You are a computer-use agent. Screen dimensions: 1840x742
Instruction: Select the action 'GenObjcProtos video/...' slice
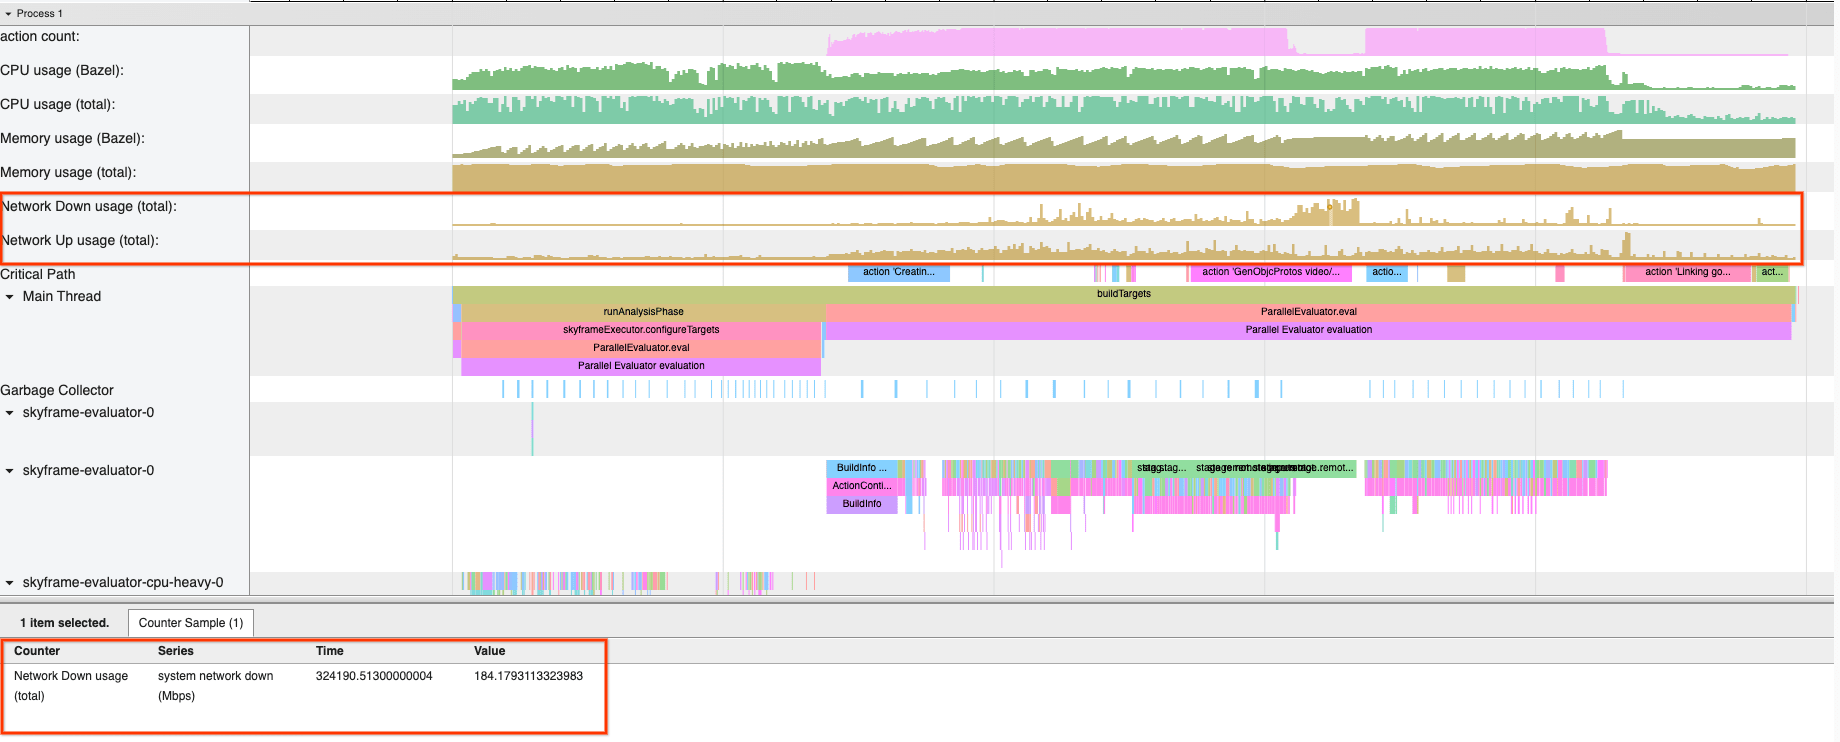click(1270, 272)
